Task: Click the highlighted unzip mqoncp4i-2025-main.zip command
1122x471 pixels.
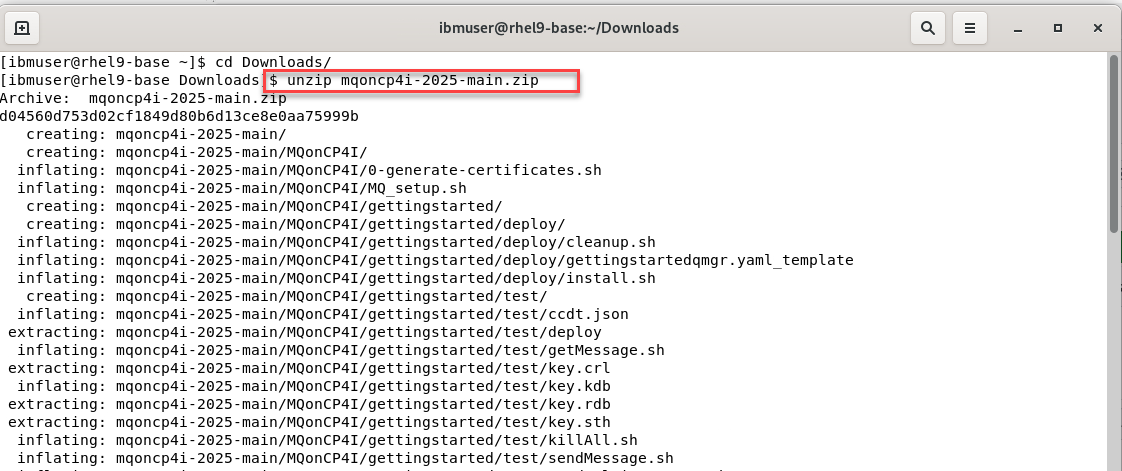Action: [x=421, y=80]
